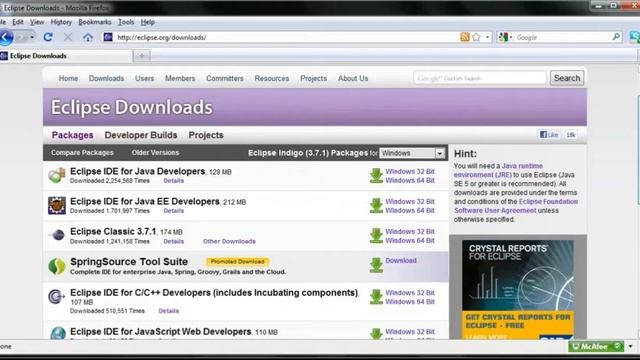Viewport: 640px width, 360px height.
Task: Select the Eclipse Downloads browser tab
Action: coord(66,56)
